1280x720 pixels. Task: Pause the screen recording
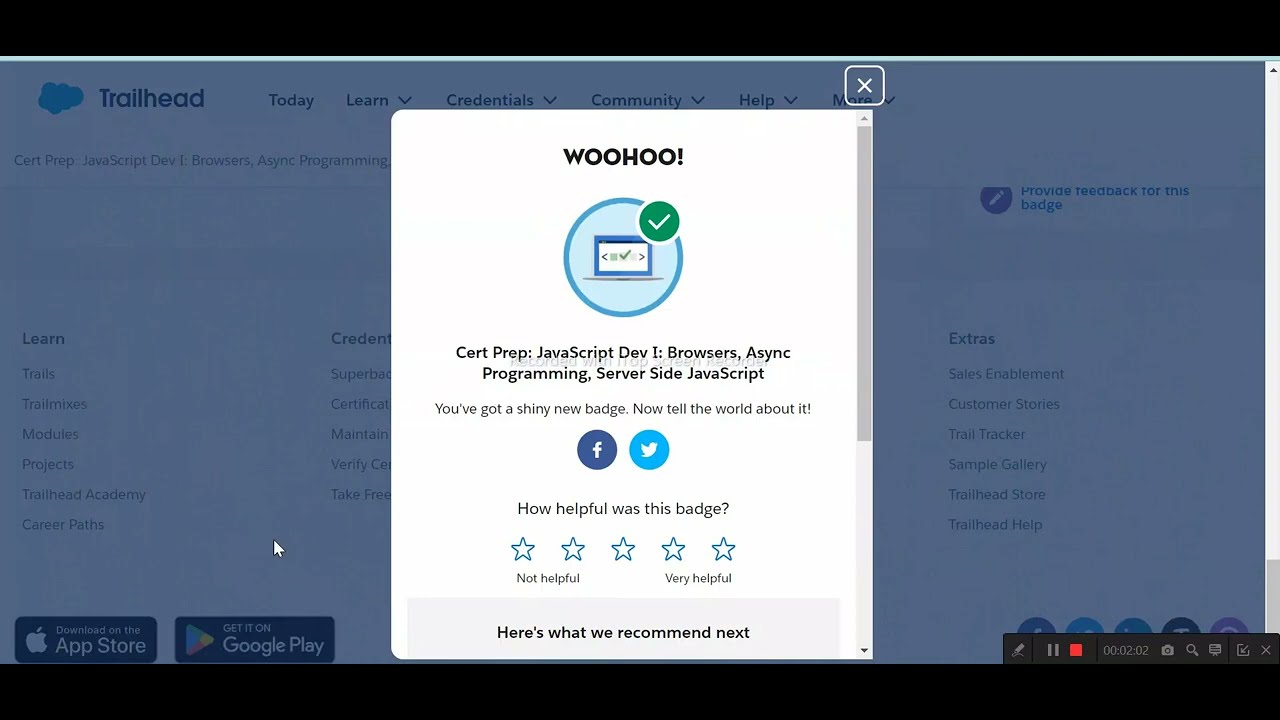tap(1053, 650)
